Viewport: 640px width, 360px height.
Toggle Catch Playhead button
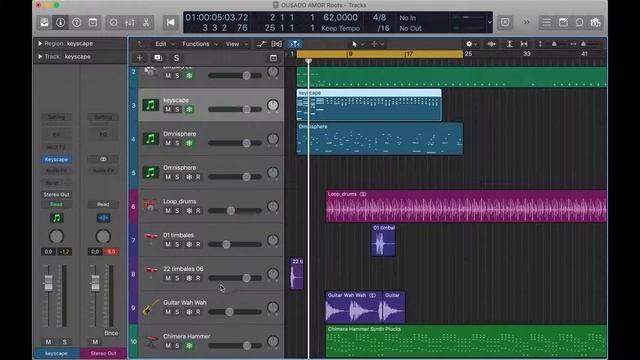[295, 44]
